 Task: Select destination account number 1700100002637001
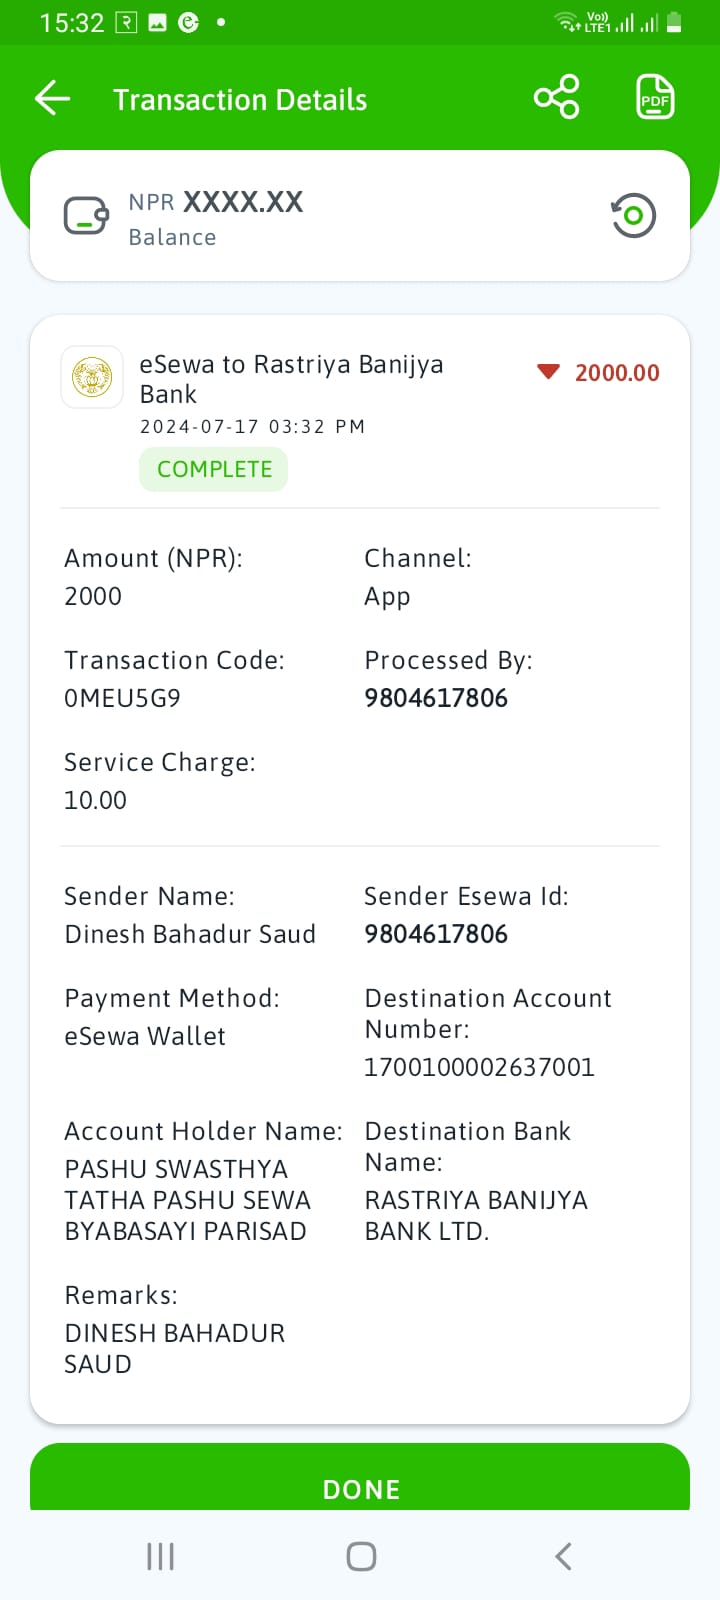[479, 1067]
